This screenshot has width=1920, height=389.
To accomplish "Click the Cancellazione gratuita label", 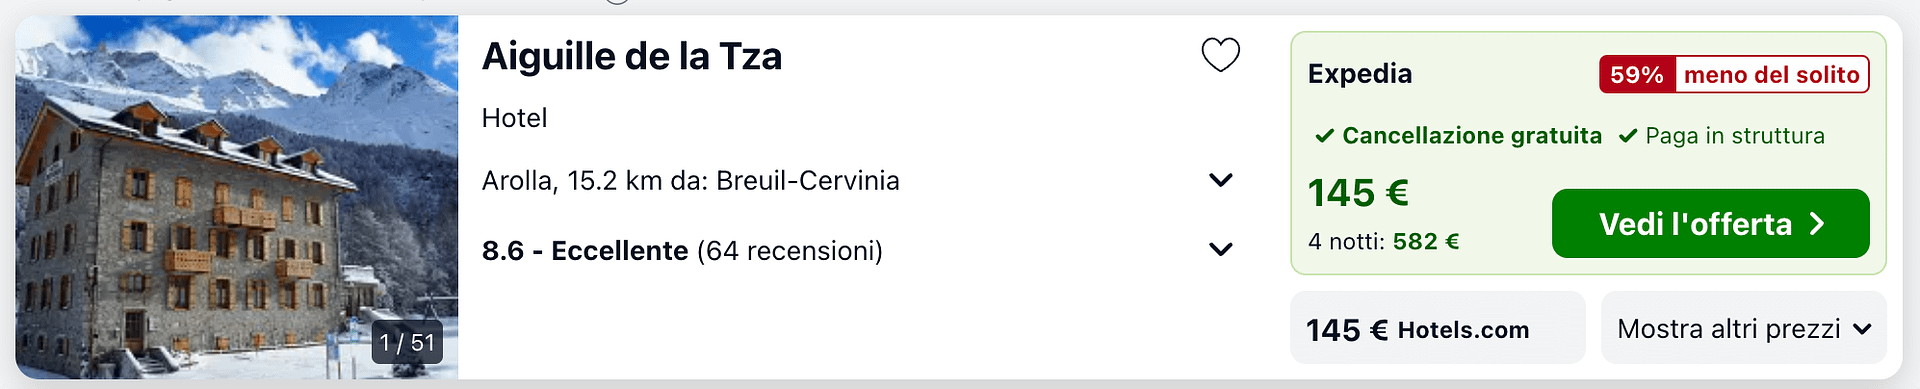I will tap(1472, 136).
